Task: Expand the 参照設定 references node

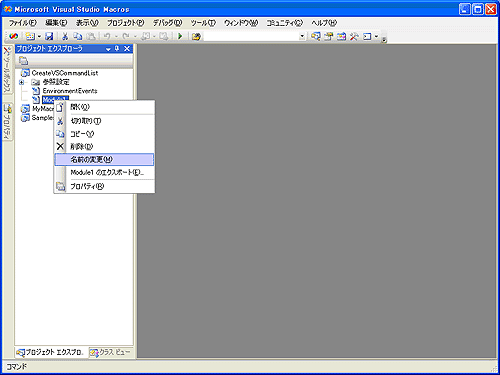Action: pos(22,82)
